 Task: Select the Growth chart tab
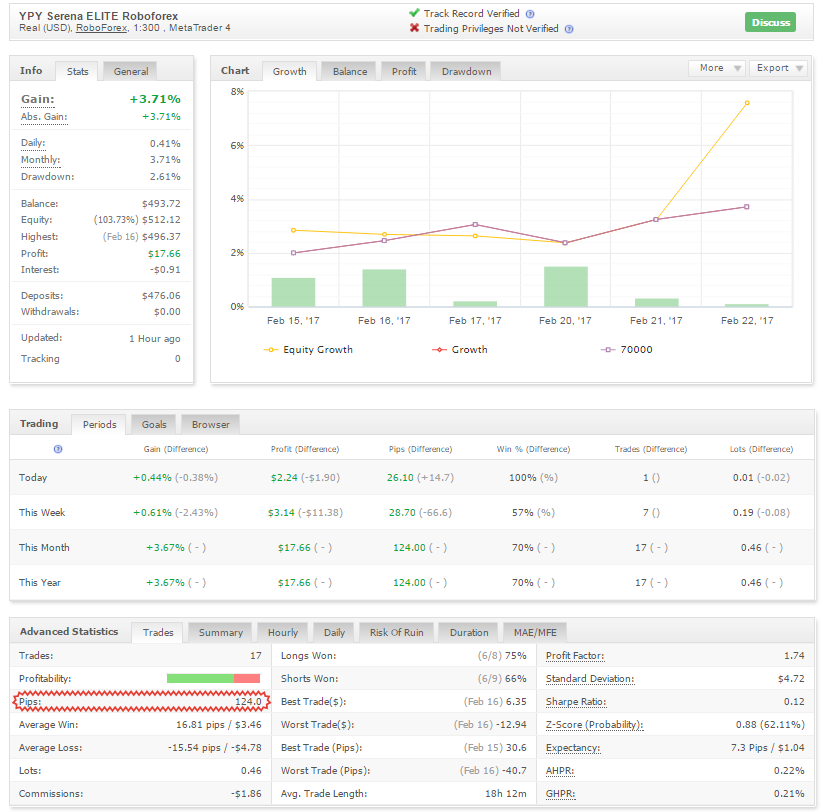coord(289,72)
